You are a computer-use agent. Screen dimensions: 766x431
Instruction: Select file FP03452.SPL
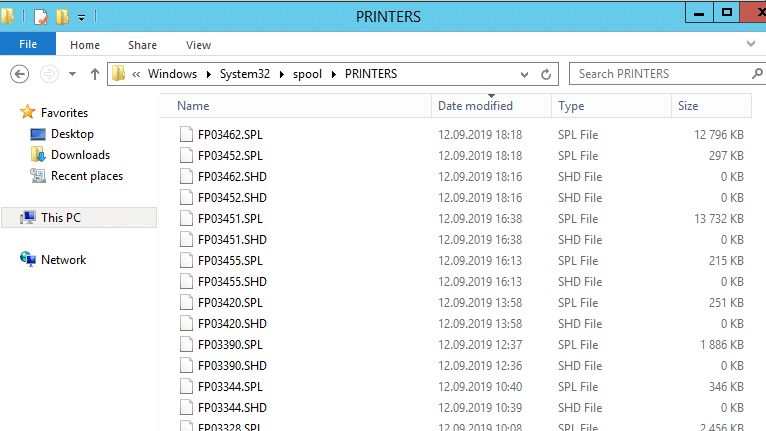pyautogui.click(x=230, y=155)
